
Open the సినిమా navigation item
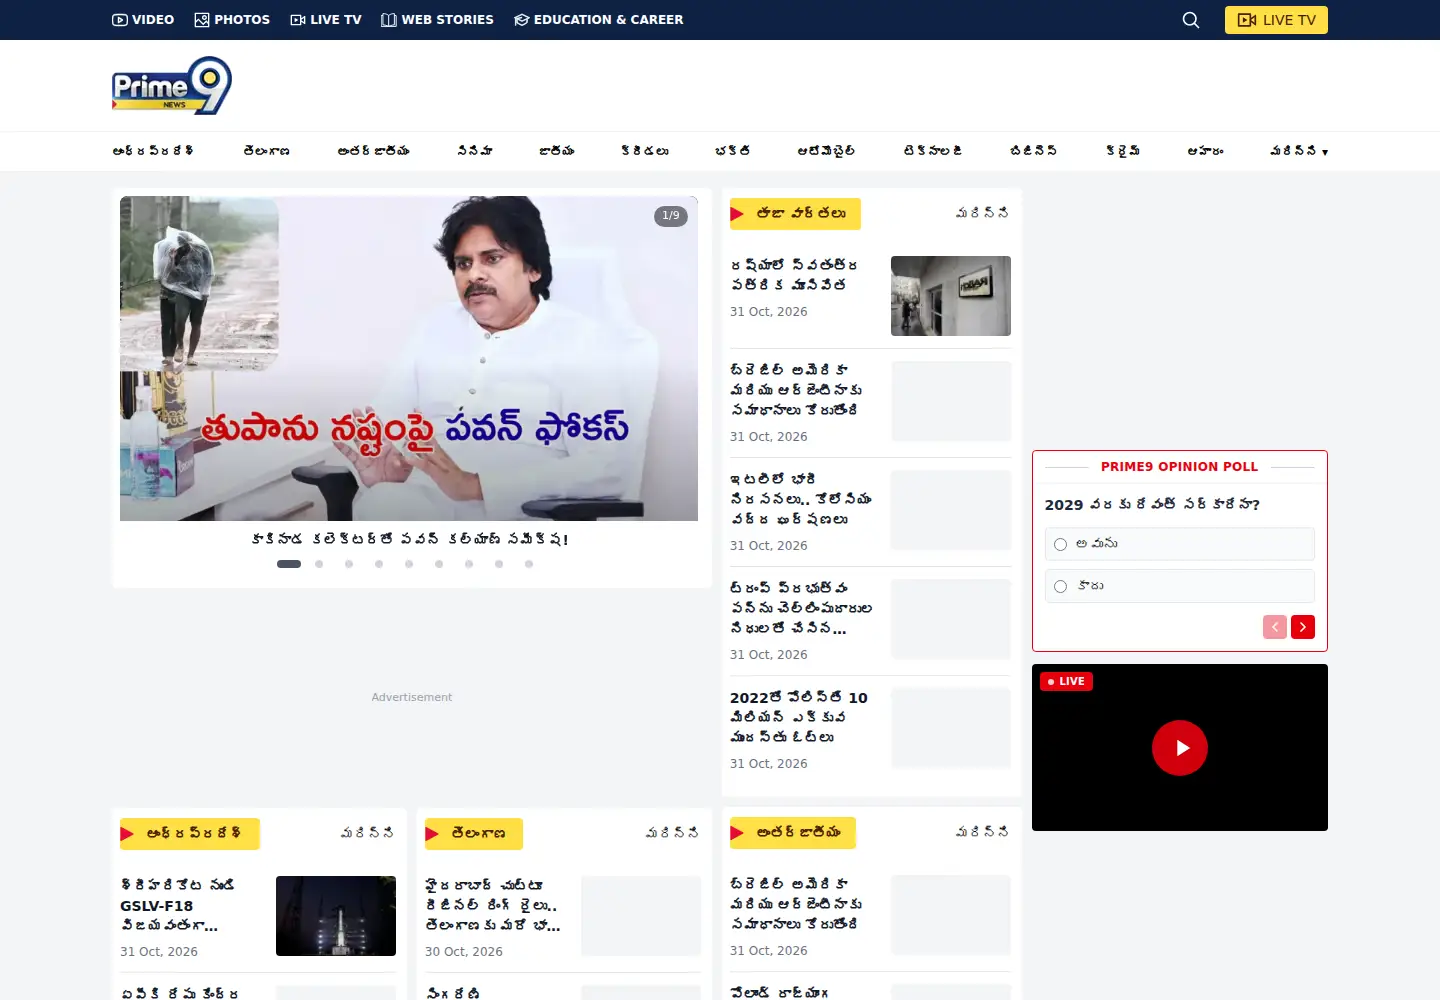pos(475,151)
